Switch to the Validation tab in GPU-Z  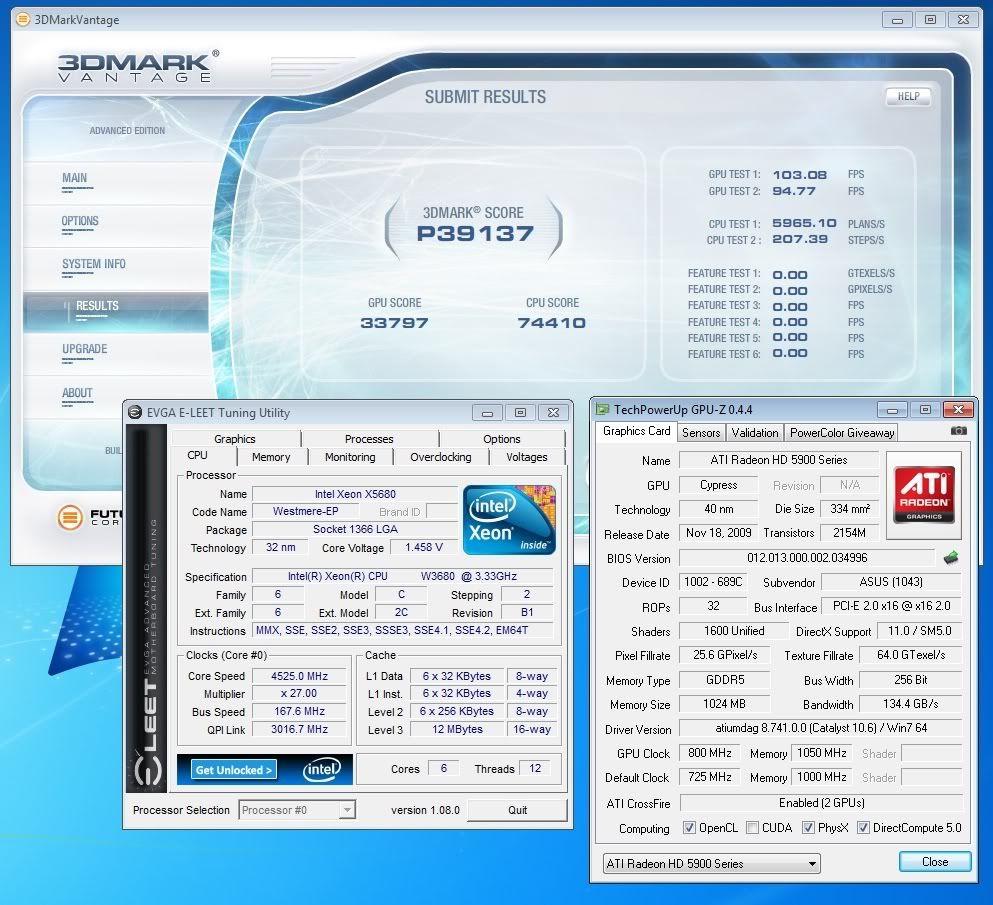click(x=754, y=433)
